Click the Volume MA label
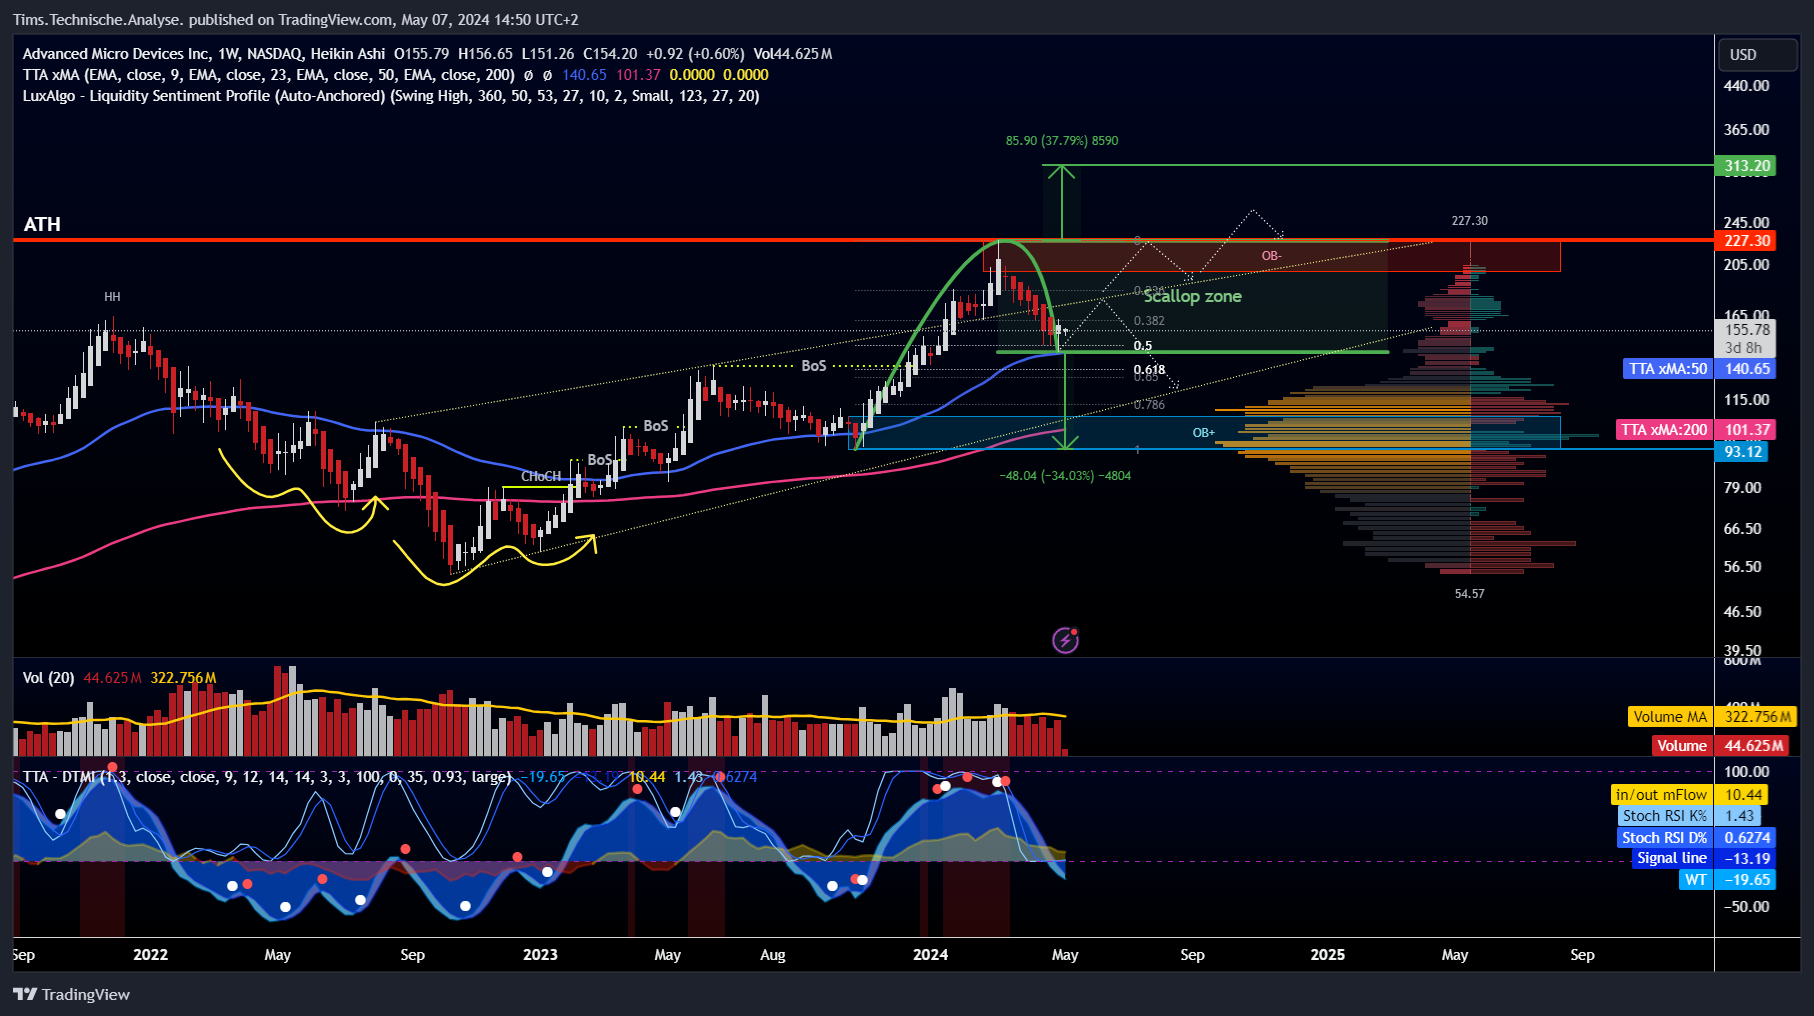This screenshot has width=1814, height=1016. point(1670,717)
